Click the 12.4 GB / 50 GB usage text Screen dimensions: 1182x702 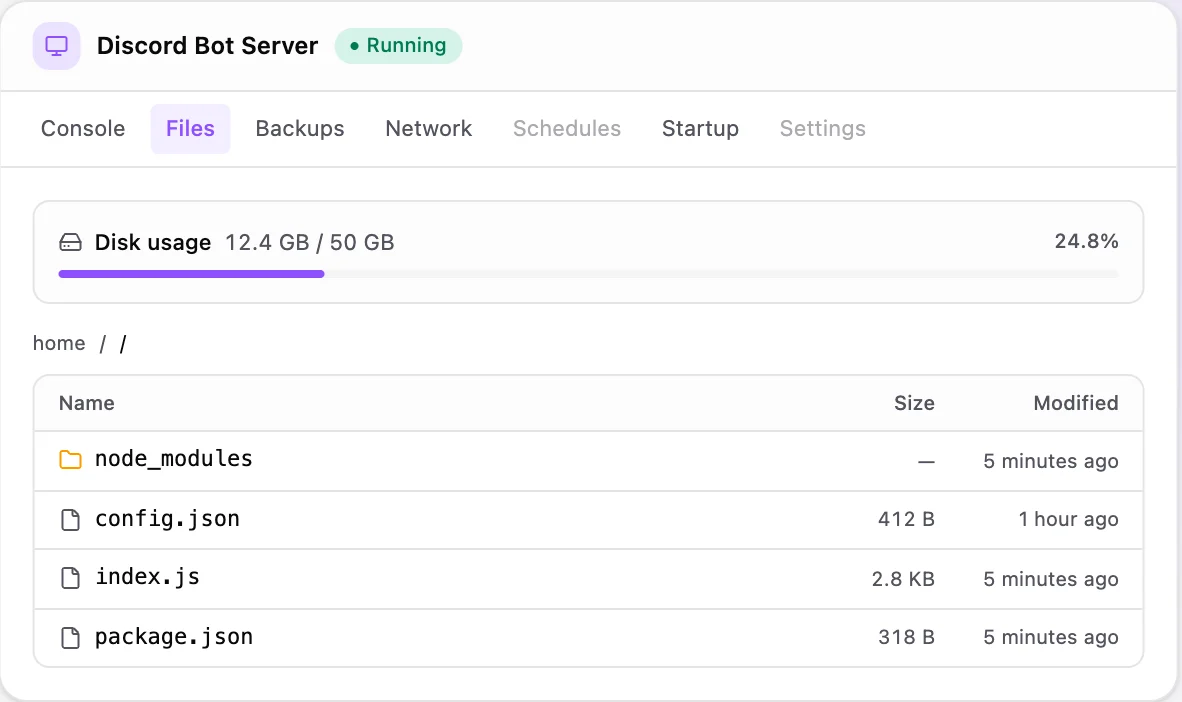click(310, 242)
